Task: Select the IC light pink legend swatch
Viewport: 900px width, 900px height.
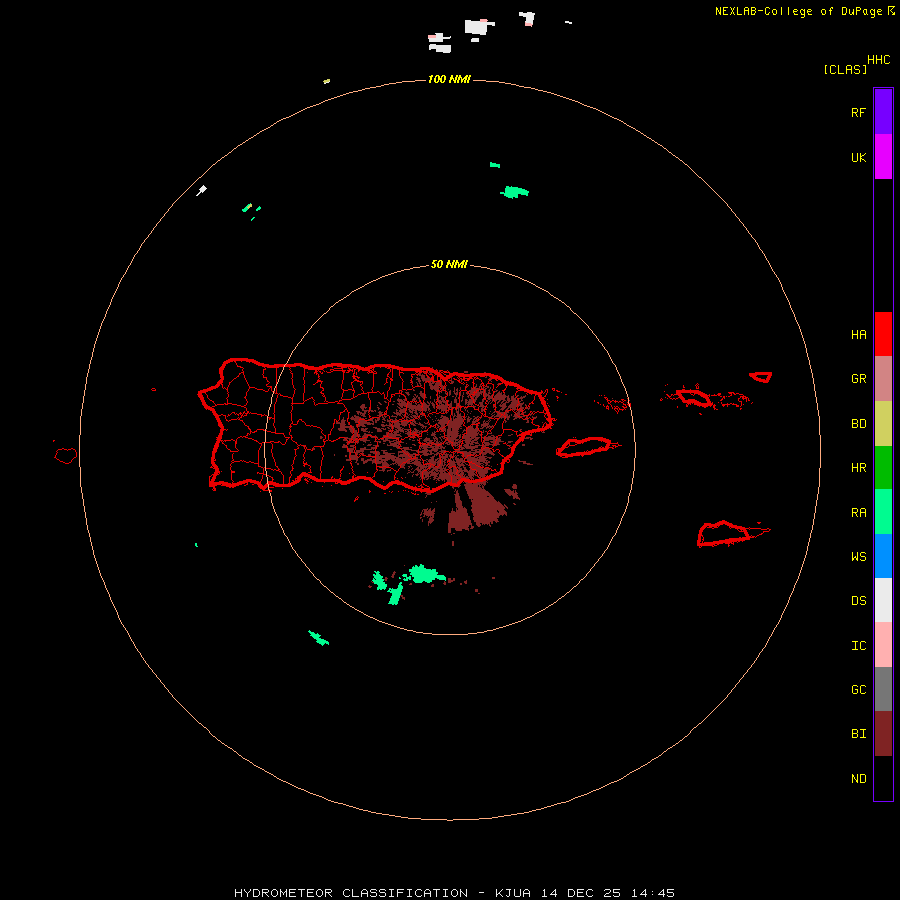Action: [883, 645]
